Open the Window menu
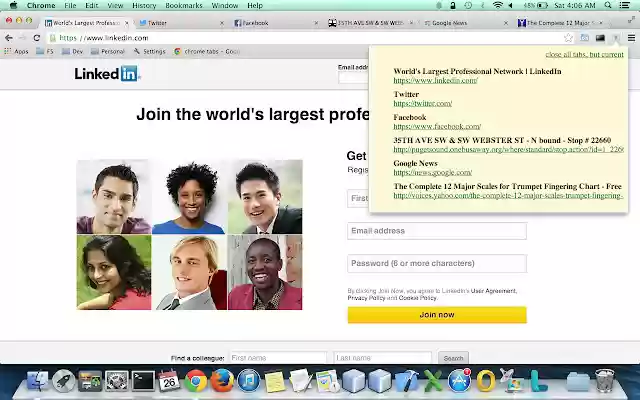The image size is (640, 400). coord(224,5)
